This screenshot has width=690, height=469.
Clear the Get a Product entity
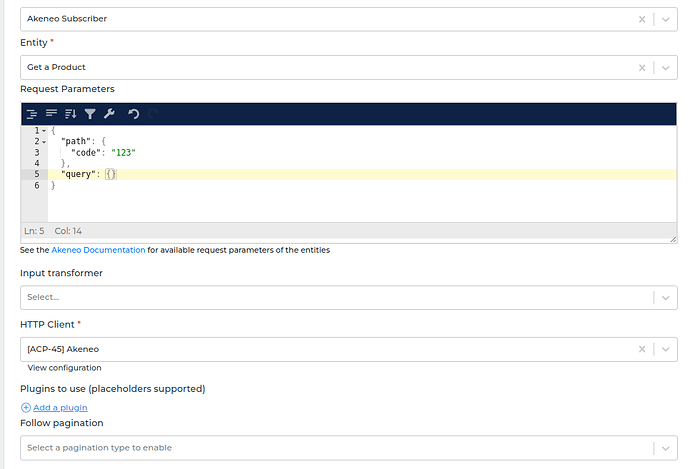click(x=642, y=68)
